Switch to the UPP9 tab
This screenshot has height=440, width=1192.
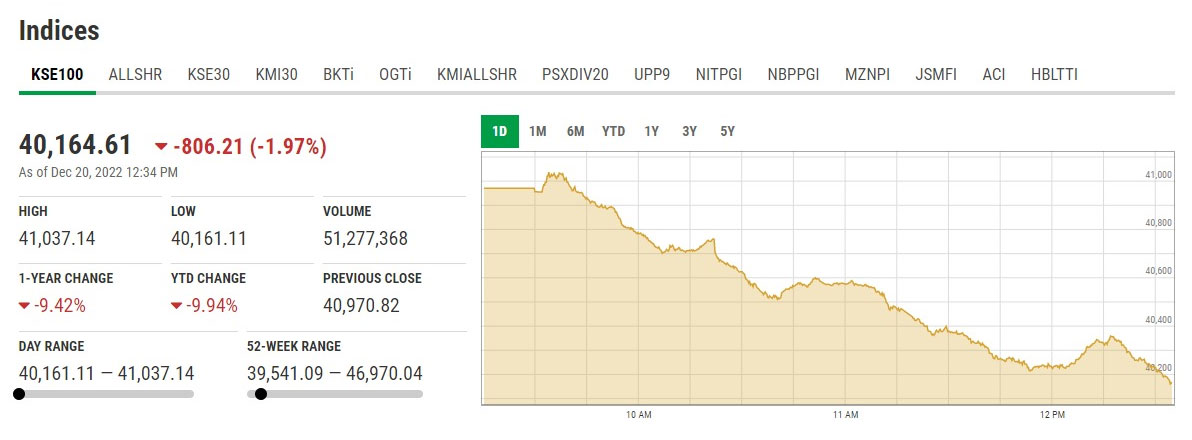tap(652, 75)
